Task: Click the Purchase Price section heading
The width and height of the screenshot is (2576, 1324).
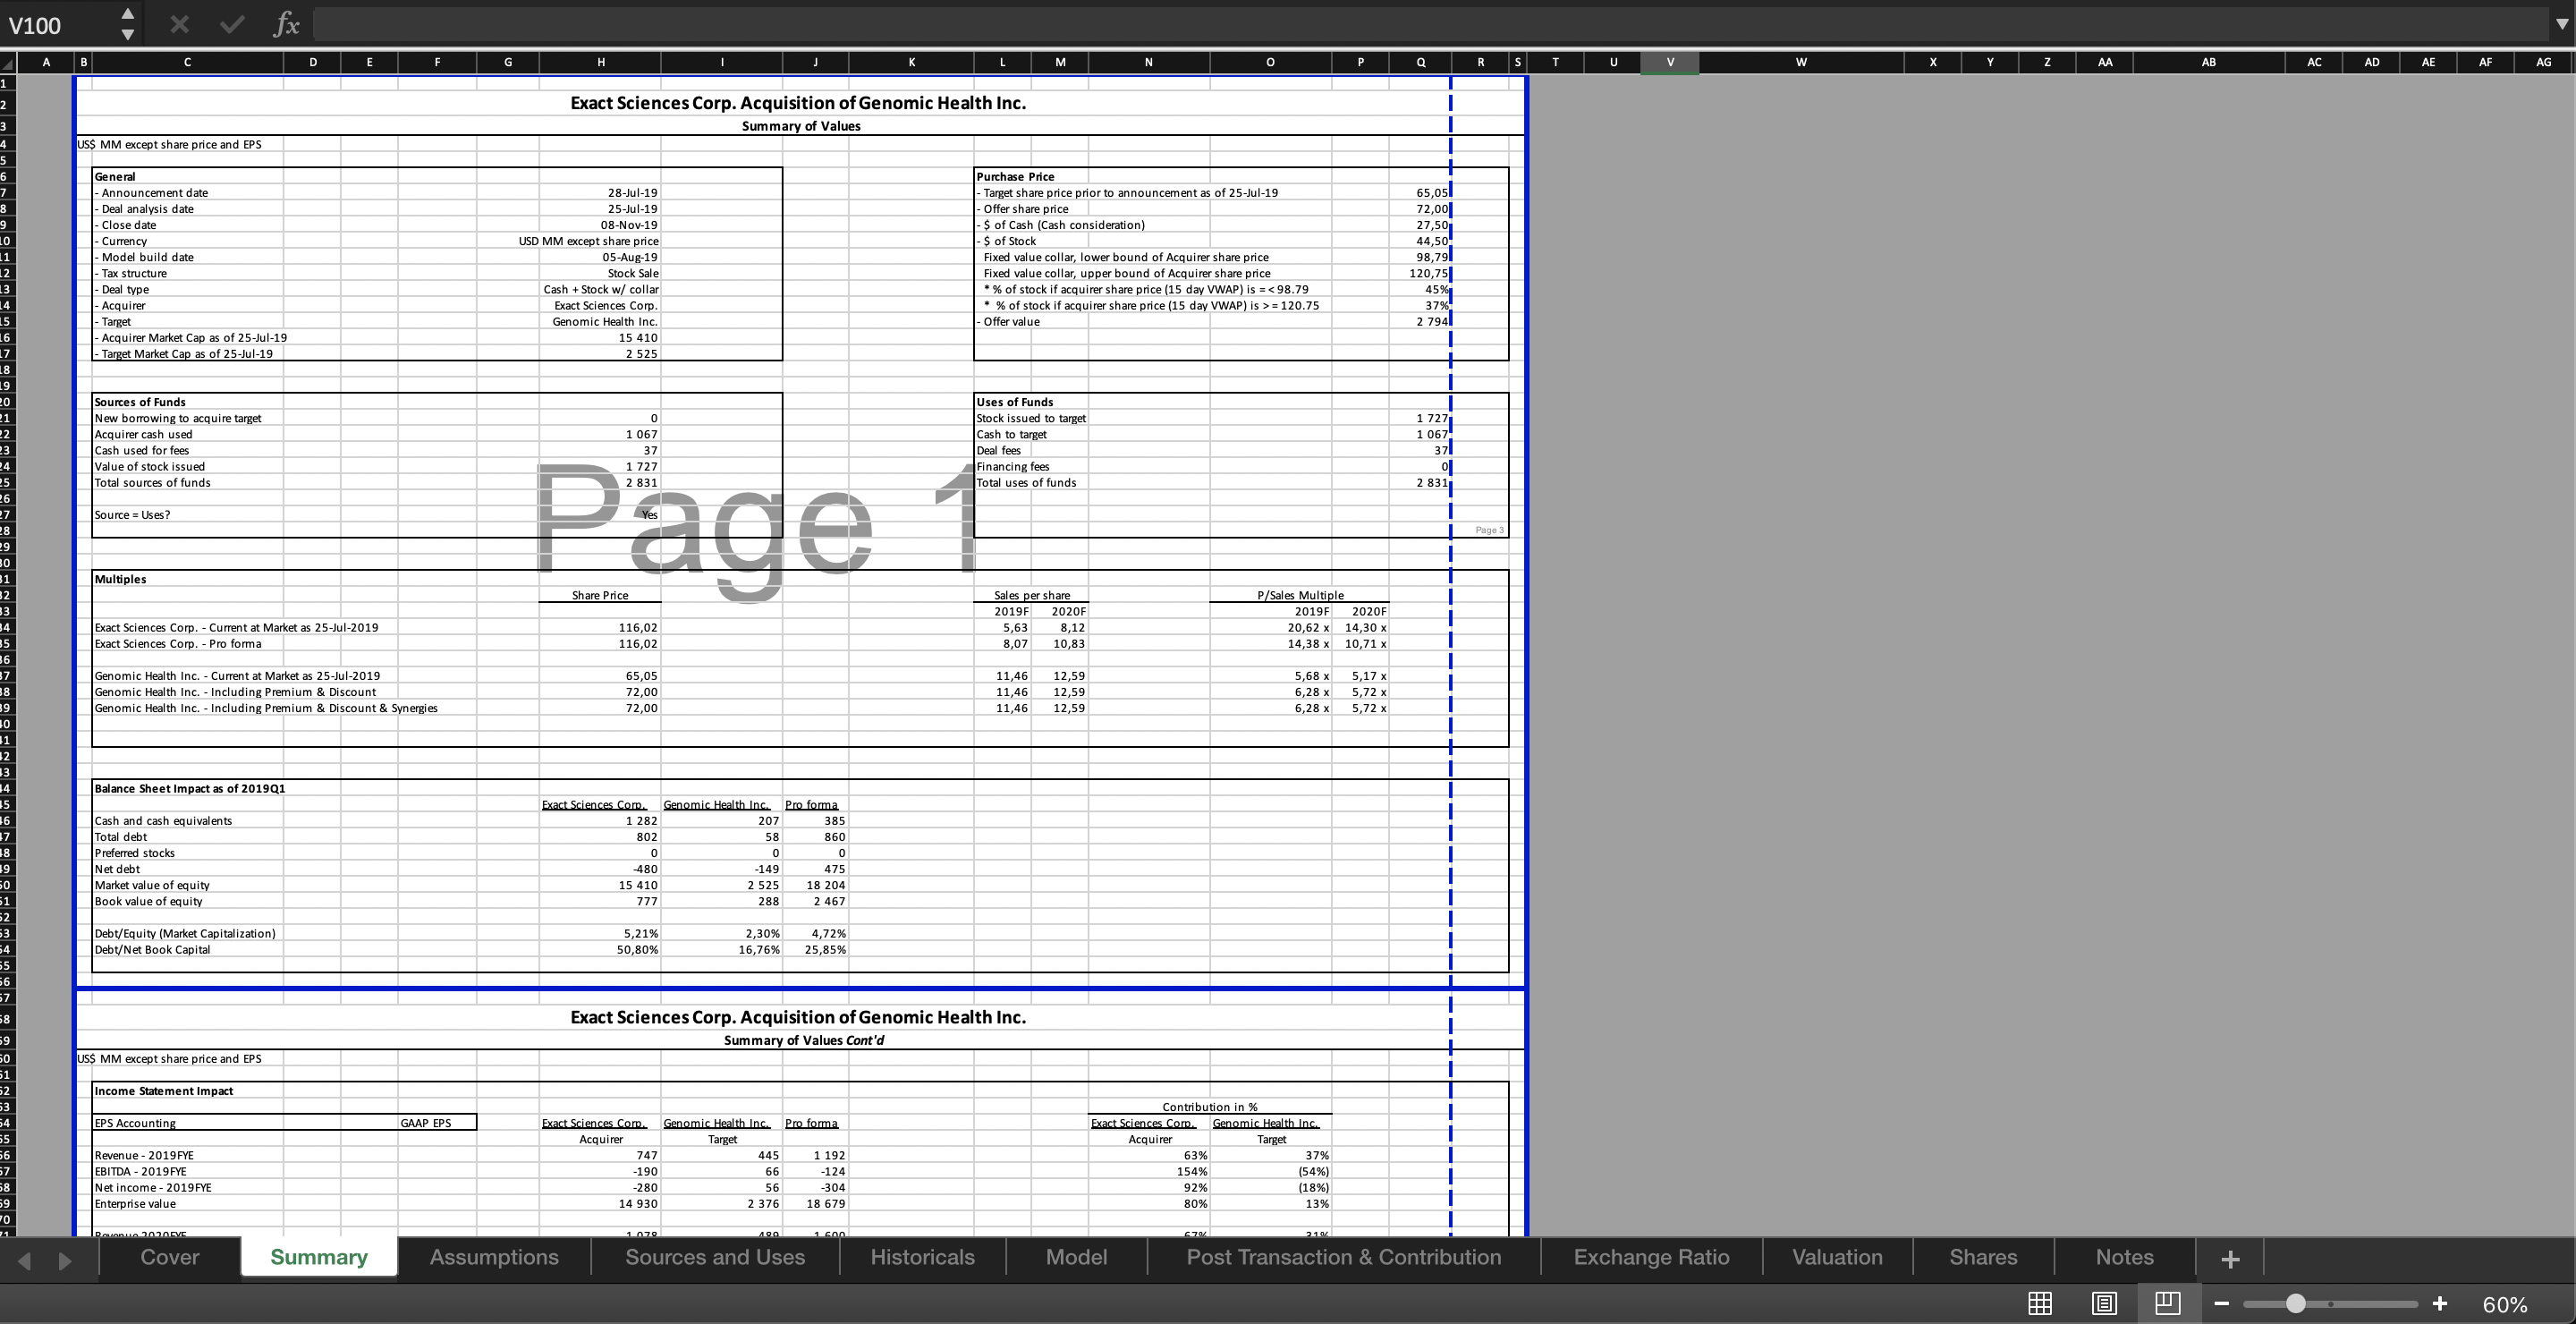Action: (x=1015, y=177)
